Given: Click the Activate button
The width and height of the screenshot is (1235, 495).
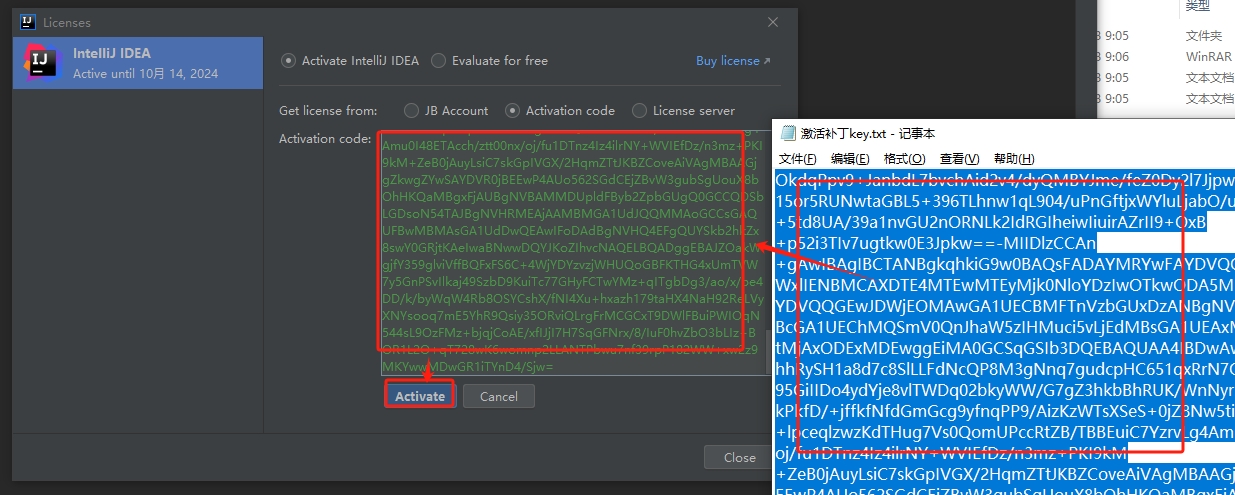Looking at the screenshot, I should pyautogui.click(x=420, y=396).
